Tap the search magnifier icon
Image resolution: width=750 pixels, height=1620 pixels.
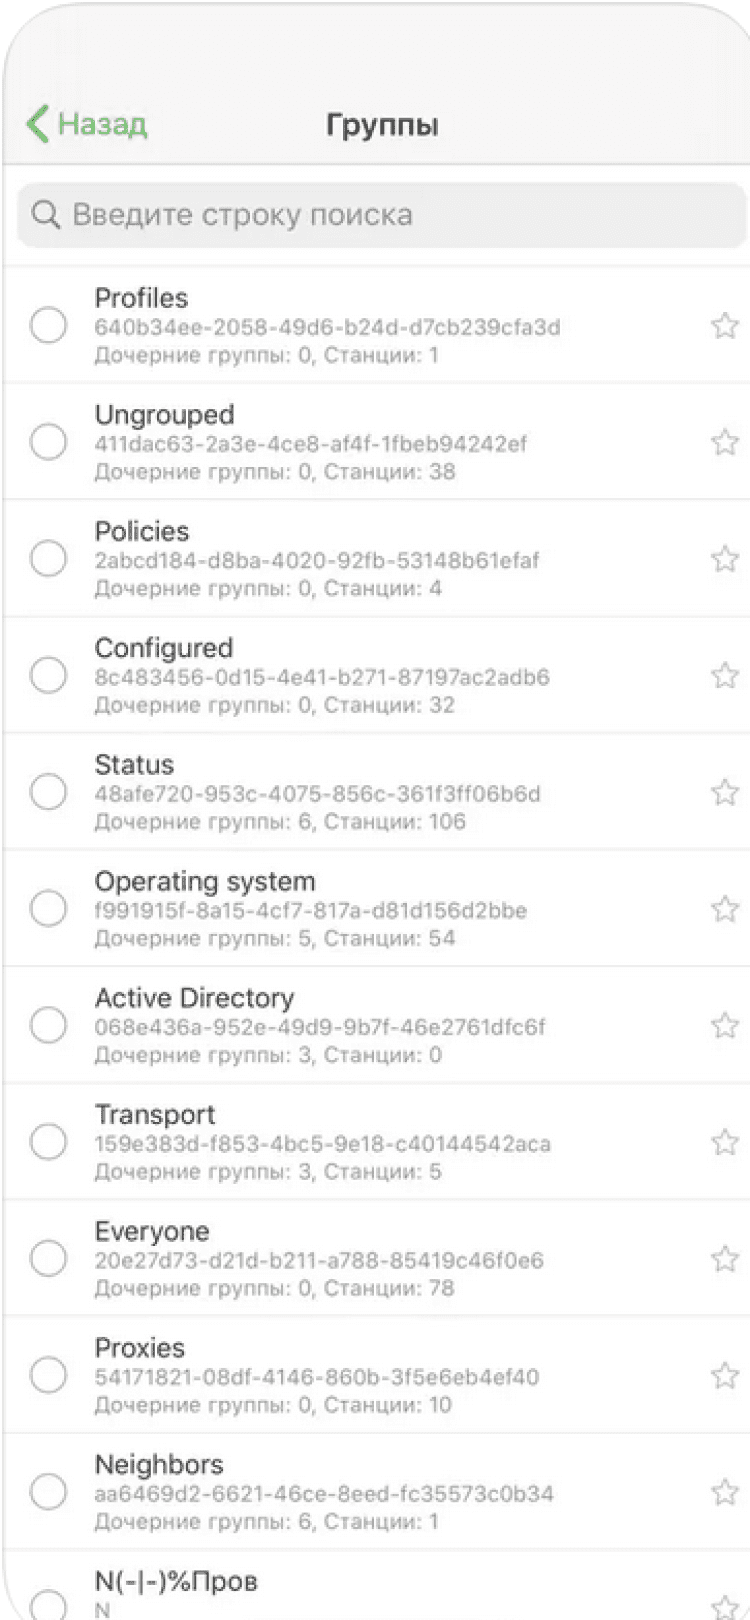point(46,214)
